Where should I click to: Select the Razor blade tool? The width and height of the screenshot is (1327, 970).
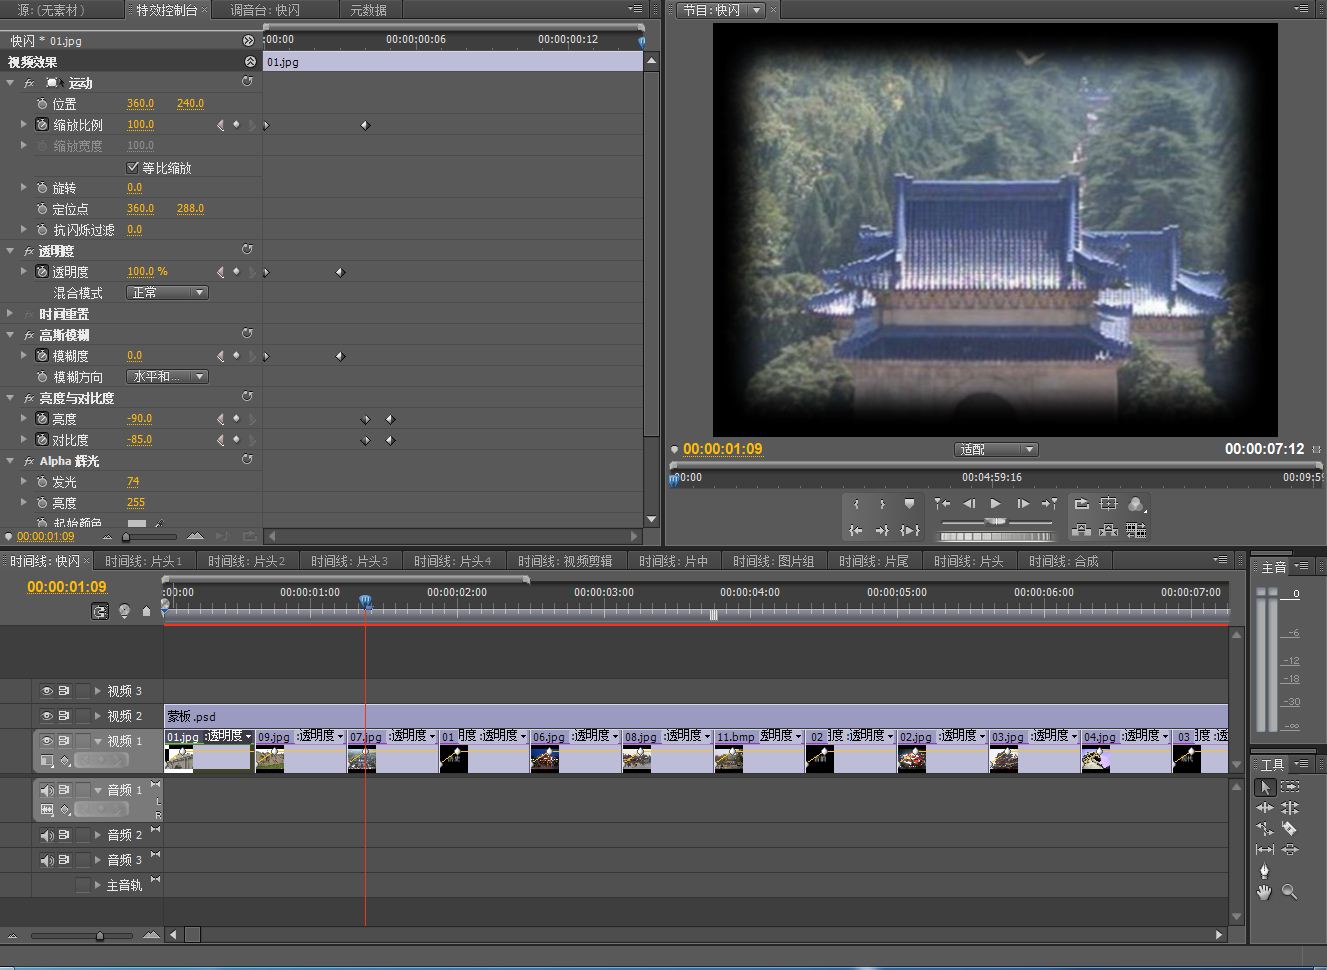click(1290, 829)
